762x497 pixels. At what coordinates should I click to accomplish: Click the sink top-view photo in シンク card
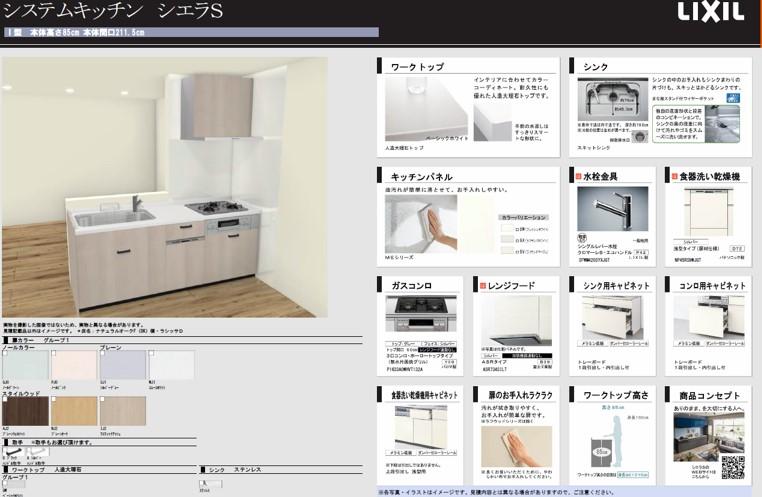612,100
